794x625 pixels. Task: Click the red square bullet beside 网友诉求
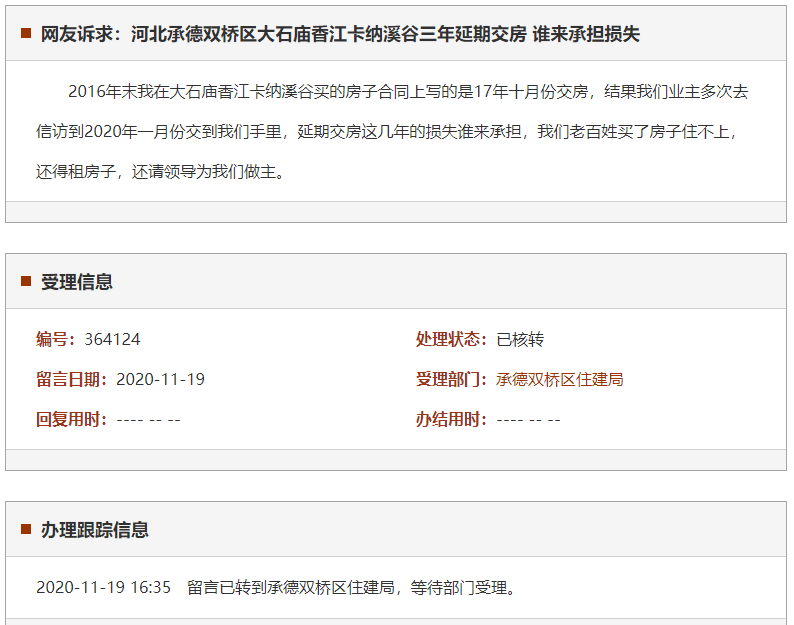pos(26,34)
